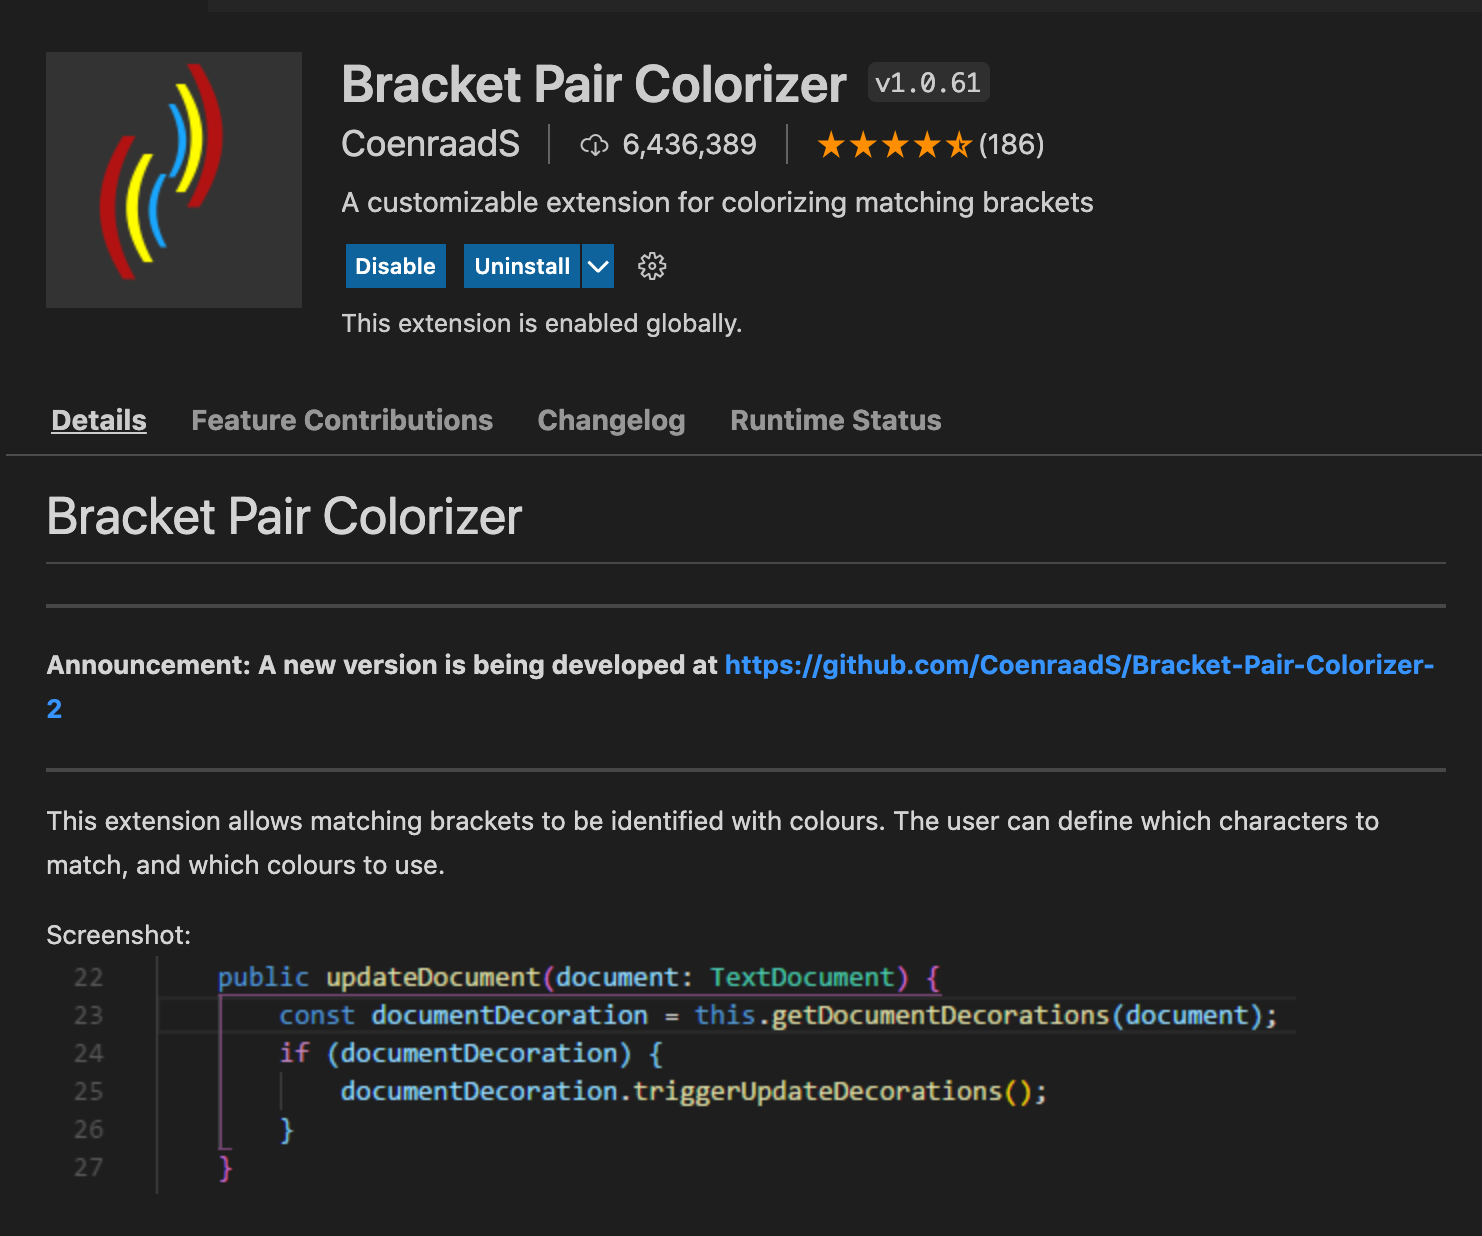Click the 'This extension is enabled globally' text
The height and width of the screenshot is (1236, 1482).
[542, 323]
